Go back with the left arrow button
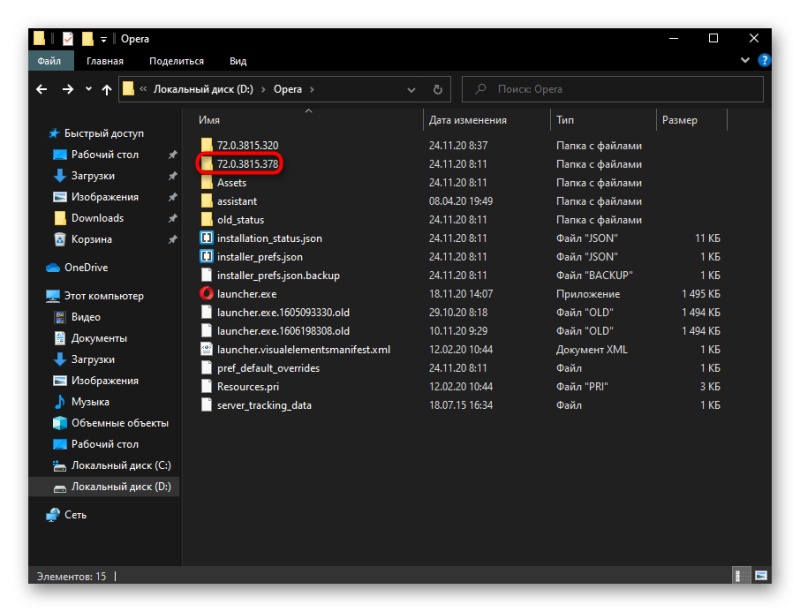Viewport: 800px width, 612px height. tap(42, 89)
